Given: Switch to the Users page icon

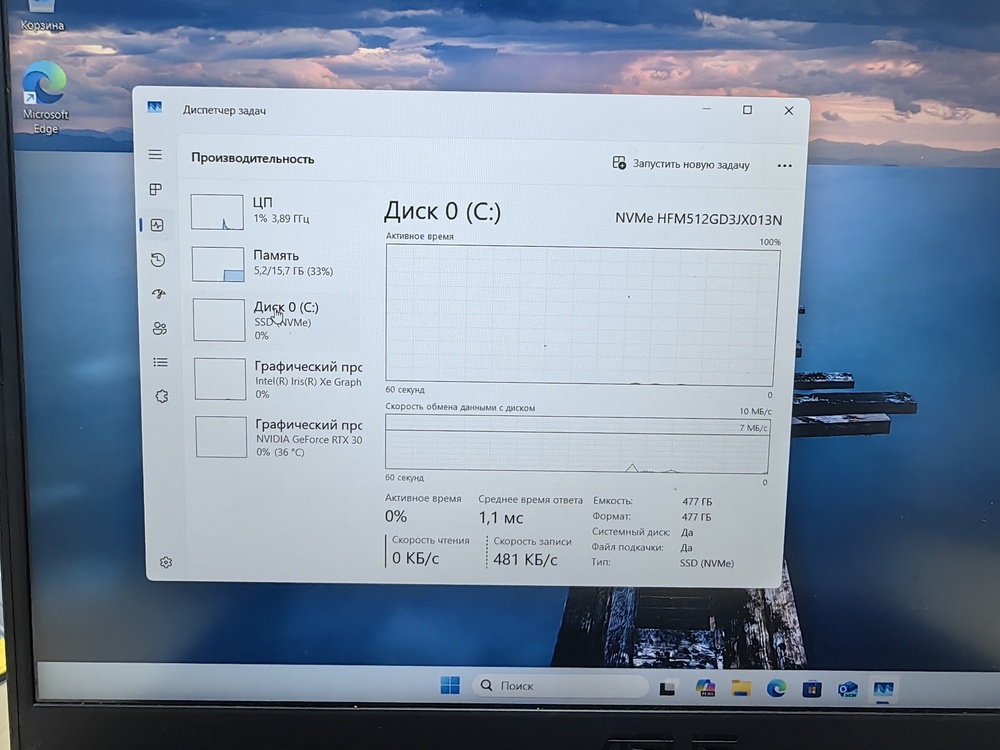Looking at the screenshot, I should [x=159, y=328].
